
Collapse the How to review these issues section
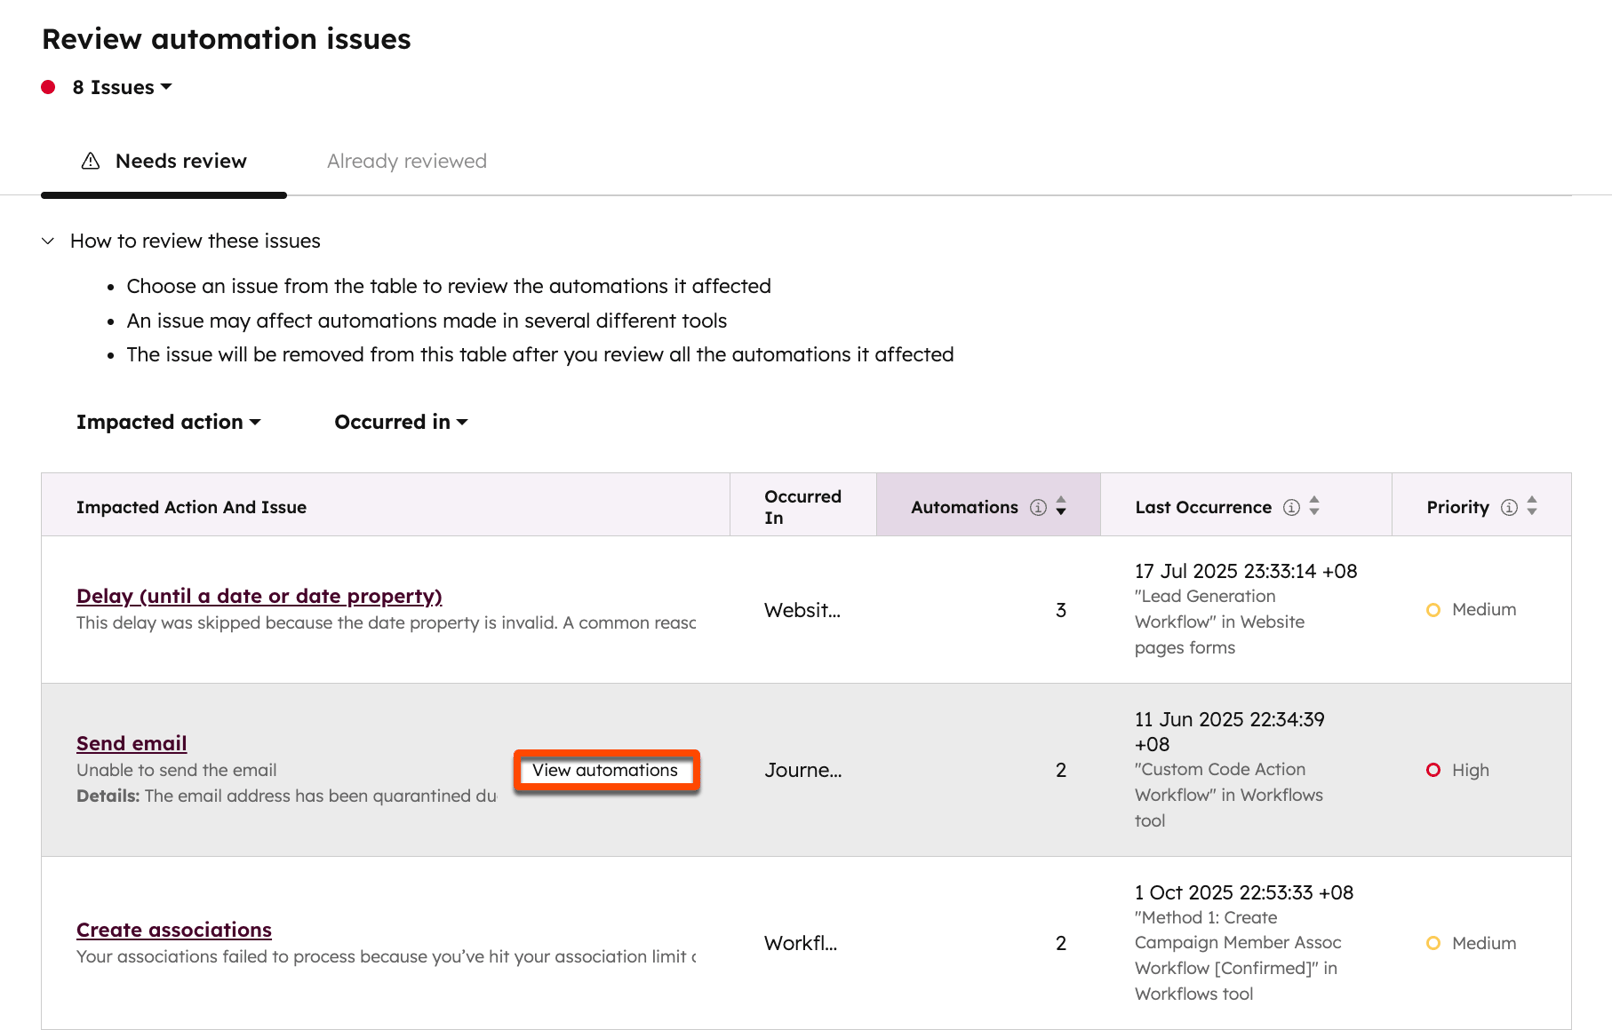pyautogui.click(x=47, y=240)
